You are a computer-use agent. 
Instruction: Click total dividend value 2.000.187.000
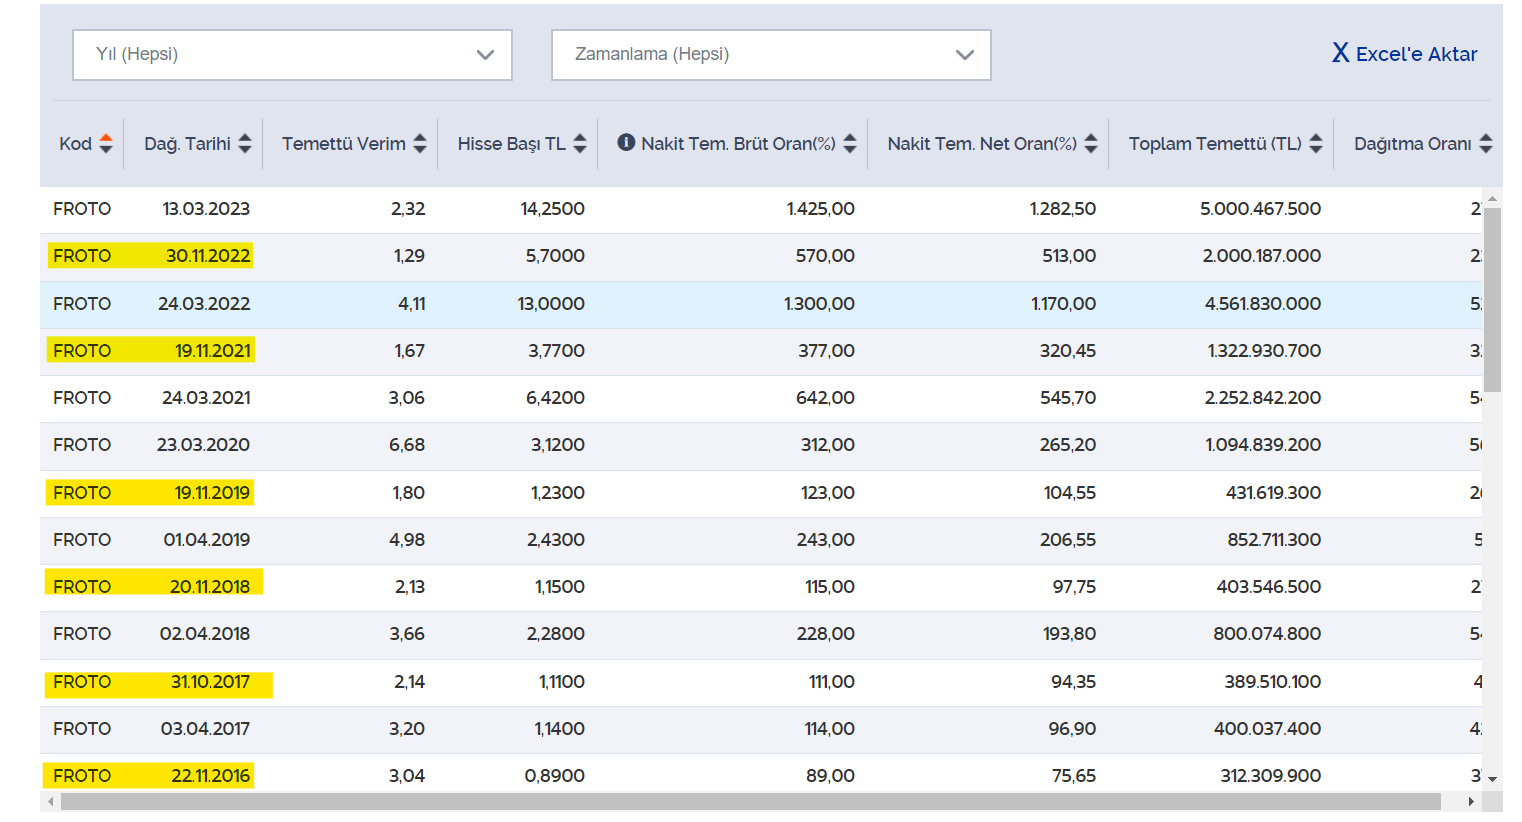1262,256
